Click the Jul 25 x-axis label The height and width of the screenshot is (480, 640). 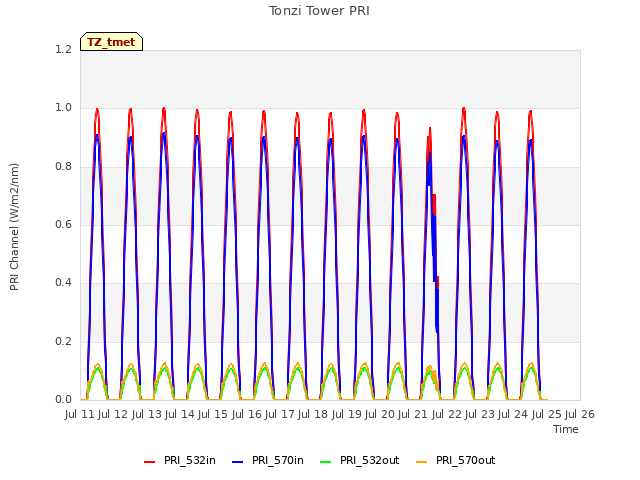547,414
